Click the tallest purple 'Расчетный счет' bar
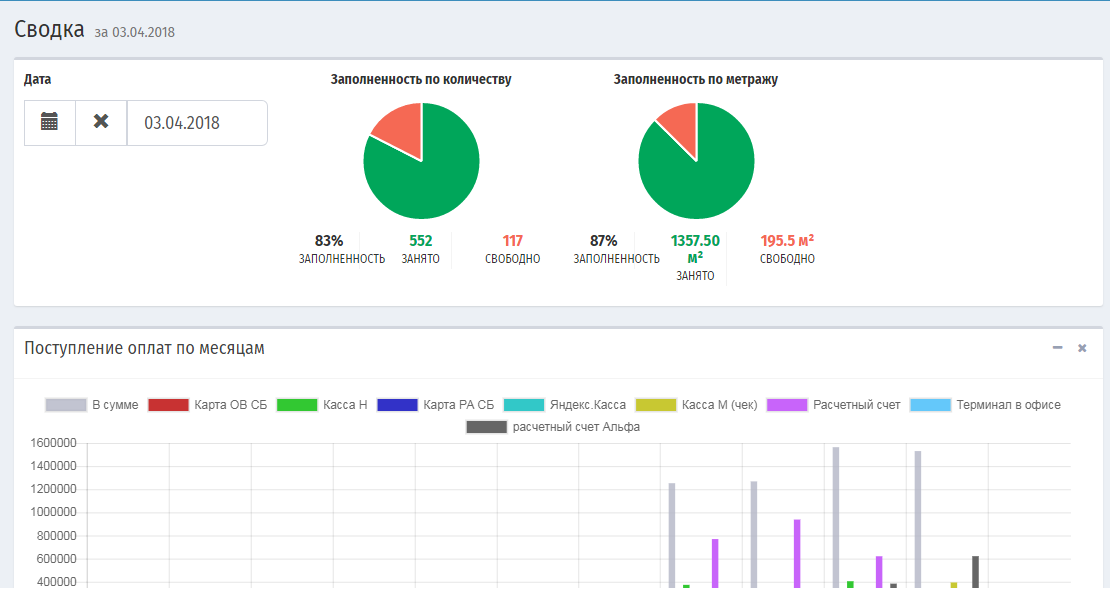 (x=797, y=552)
